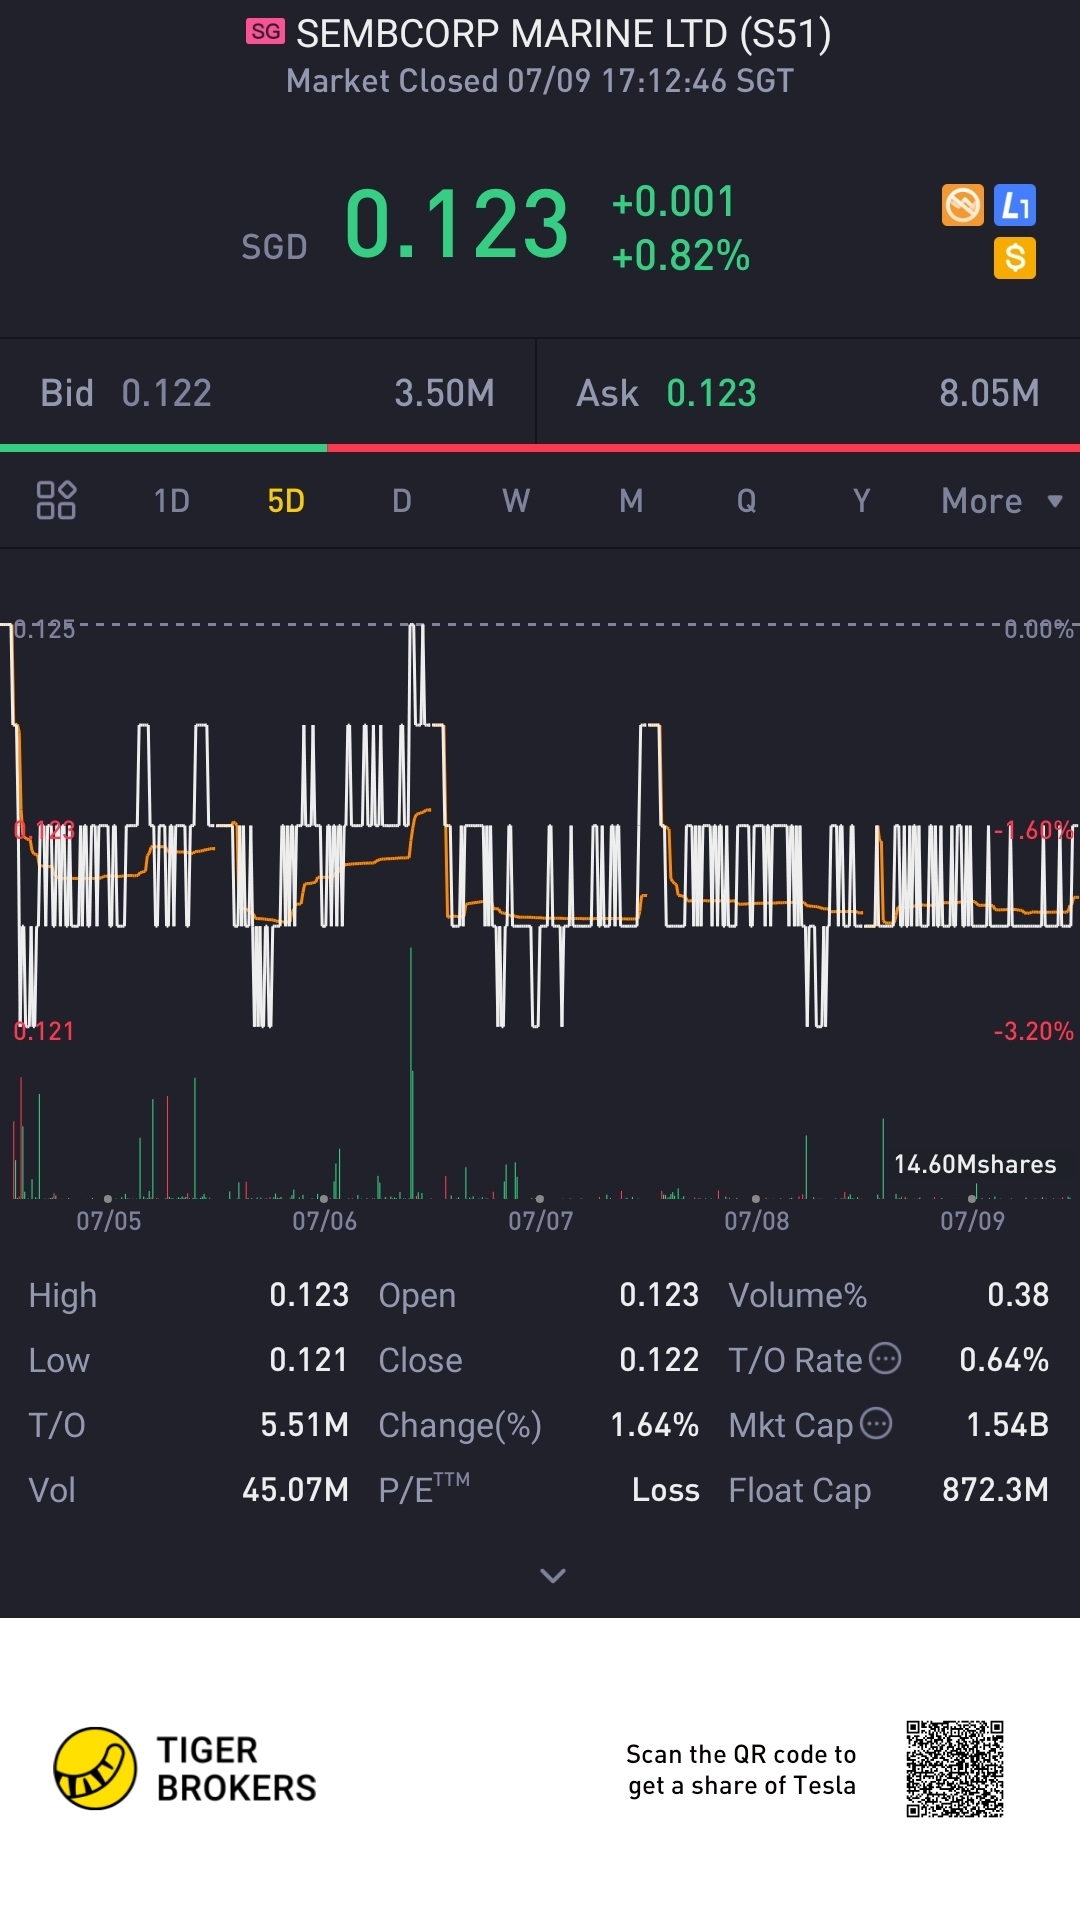
Task: Tap the yellow dollar sign icon
Action: (x=1015, y=258)
